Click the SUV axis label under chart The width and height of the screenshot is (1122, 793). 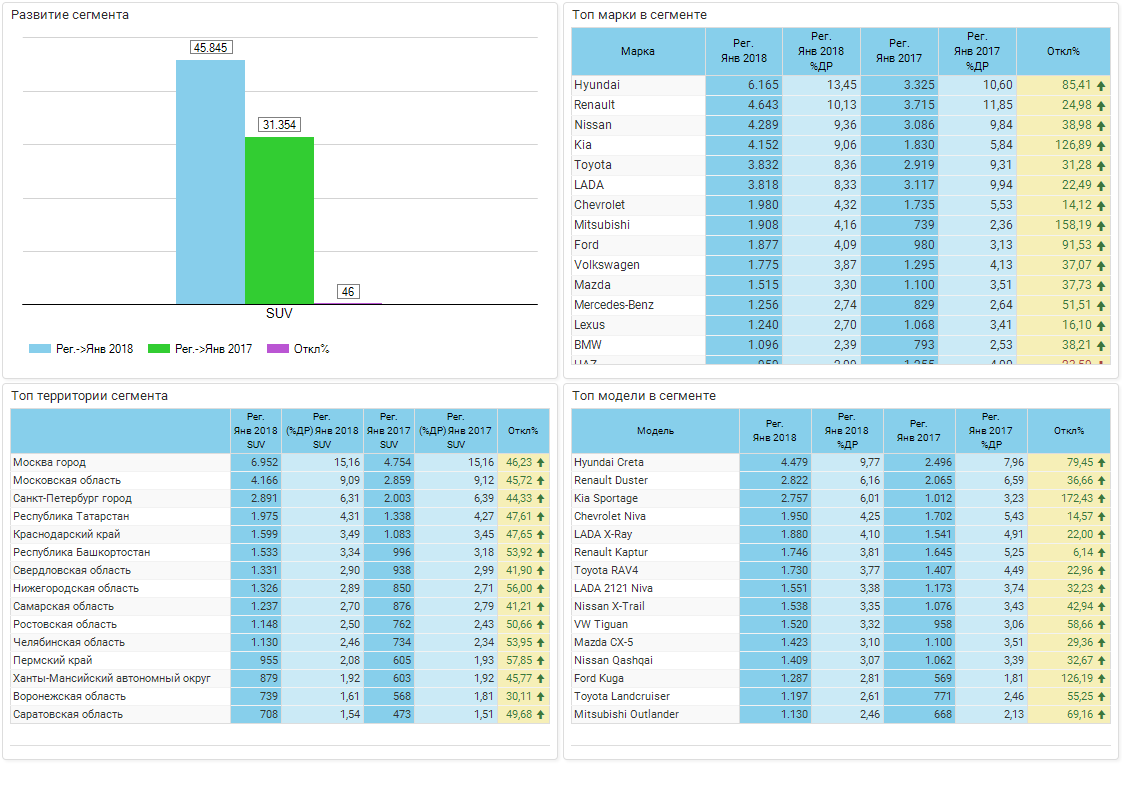click(x=279, y=313)
